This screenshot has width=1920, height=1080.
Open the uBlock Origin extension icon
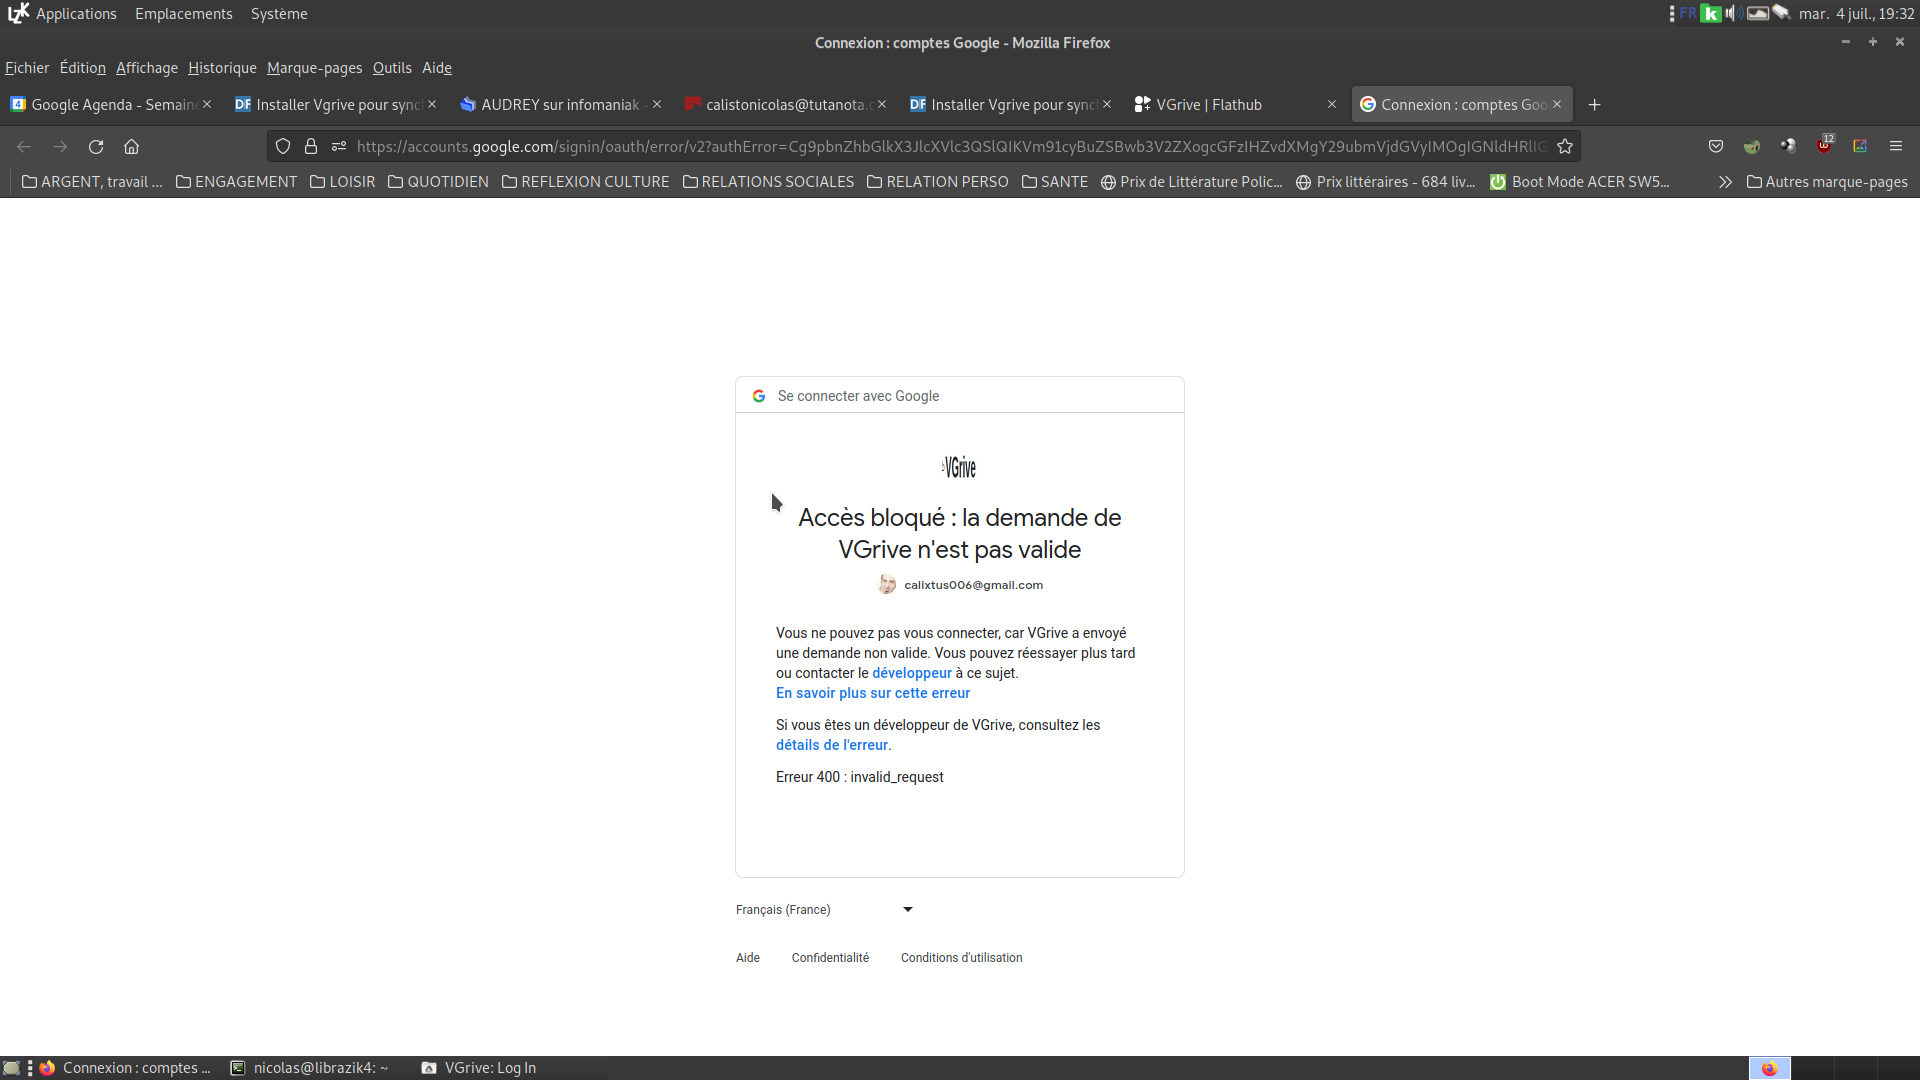click(1824, 147)
